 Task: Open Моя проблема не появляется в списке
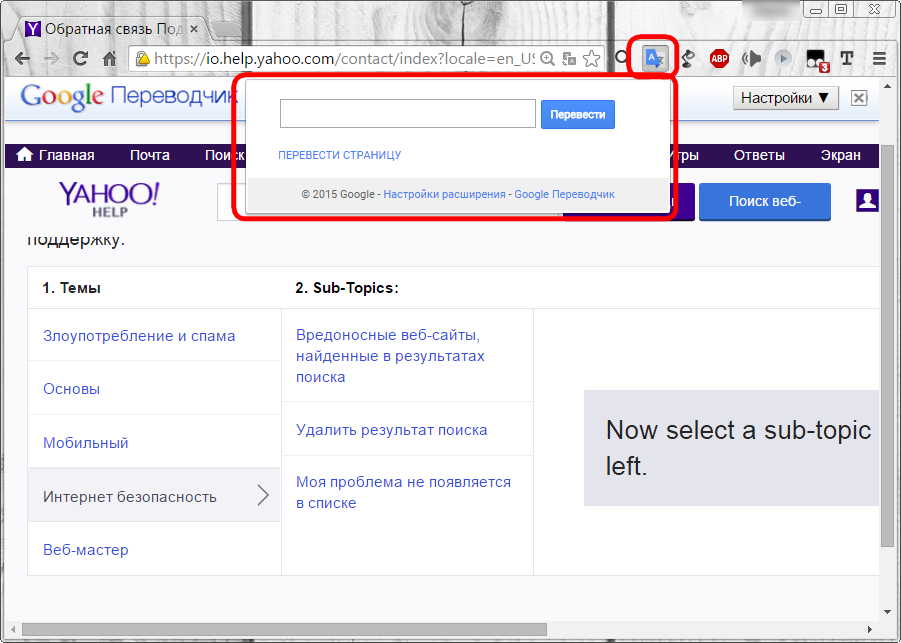[x=403, y=492]
